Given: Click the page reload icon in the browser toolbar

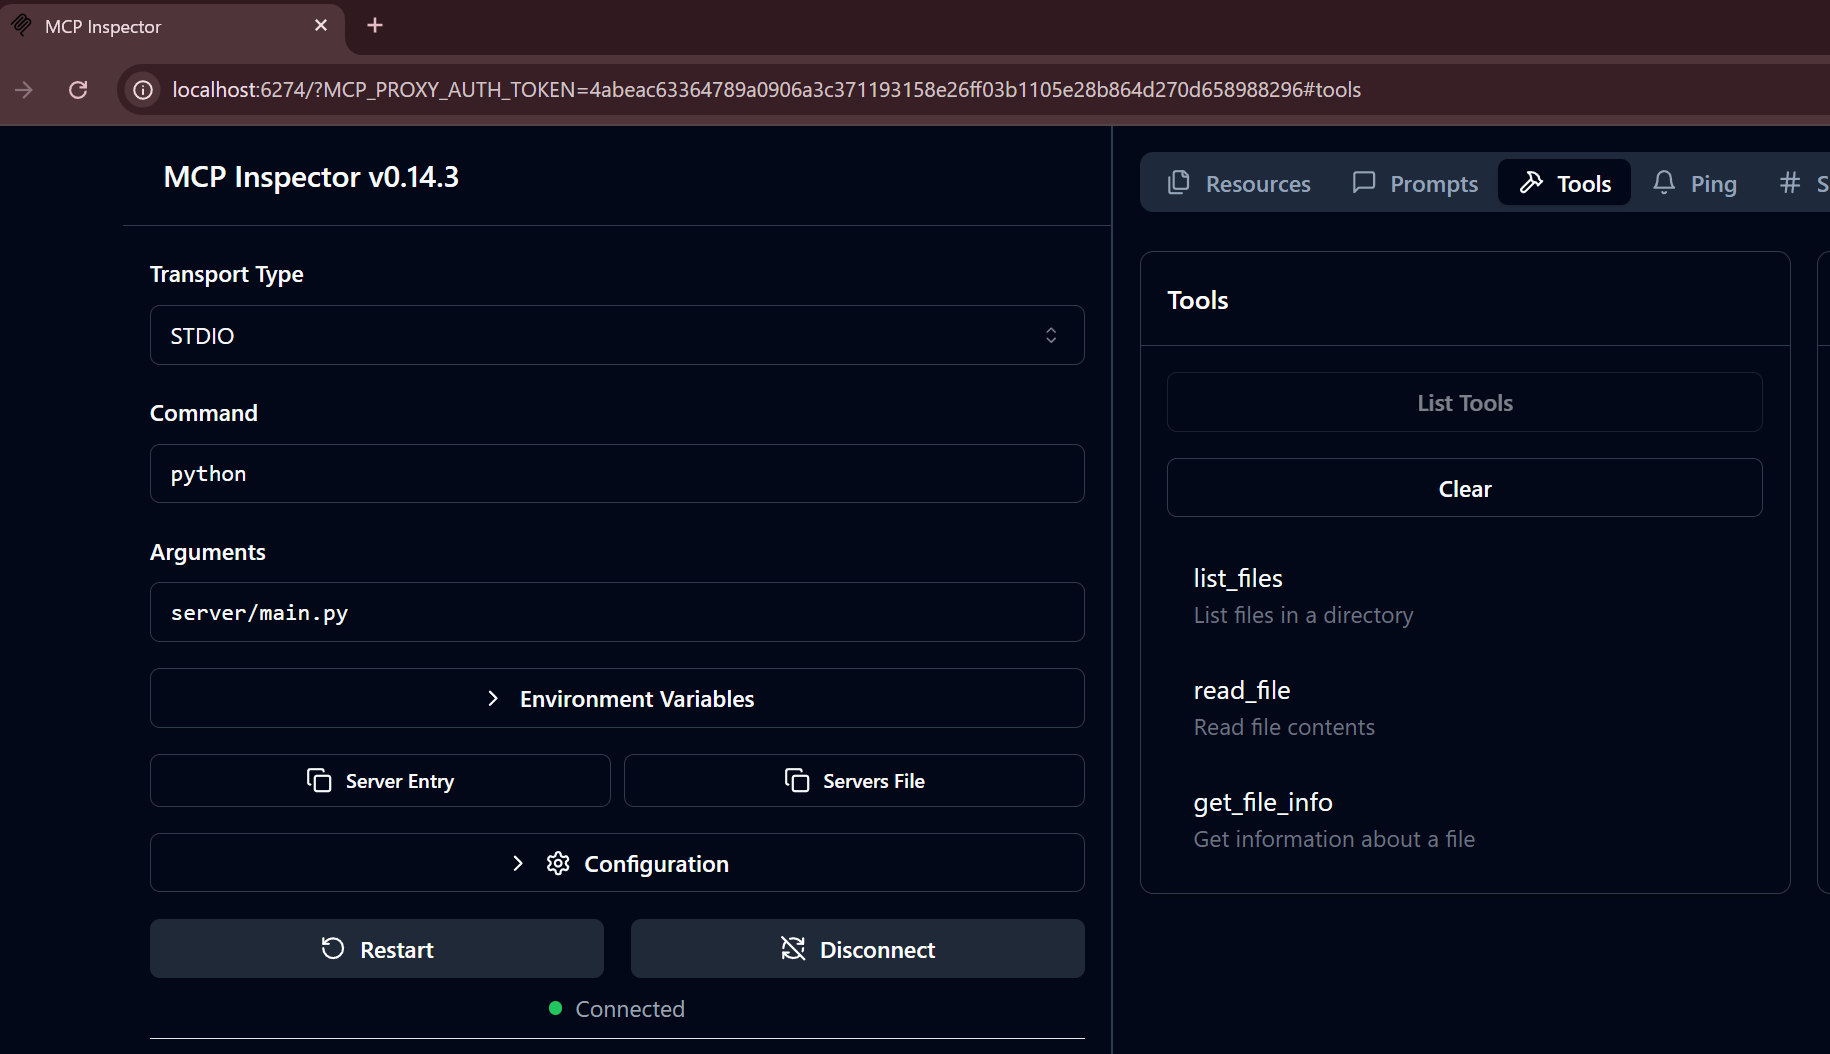Looking at the screenshot, I should [x=78, y=90].
